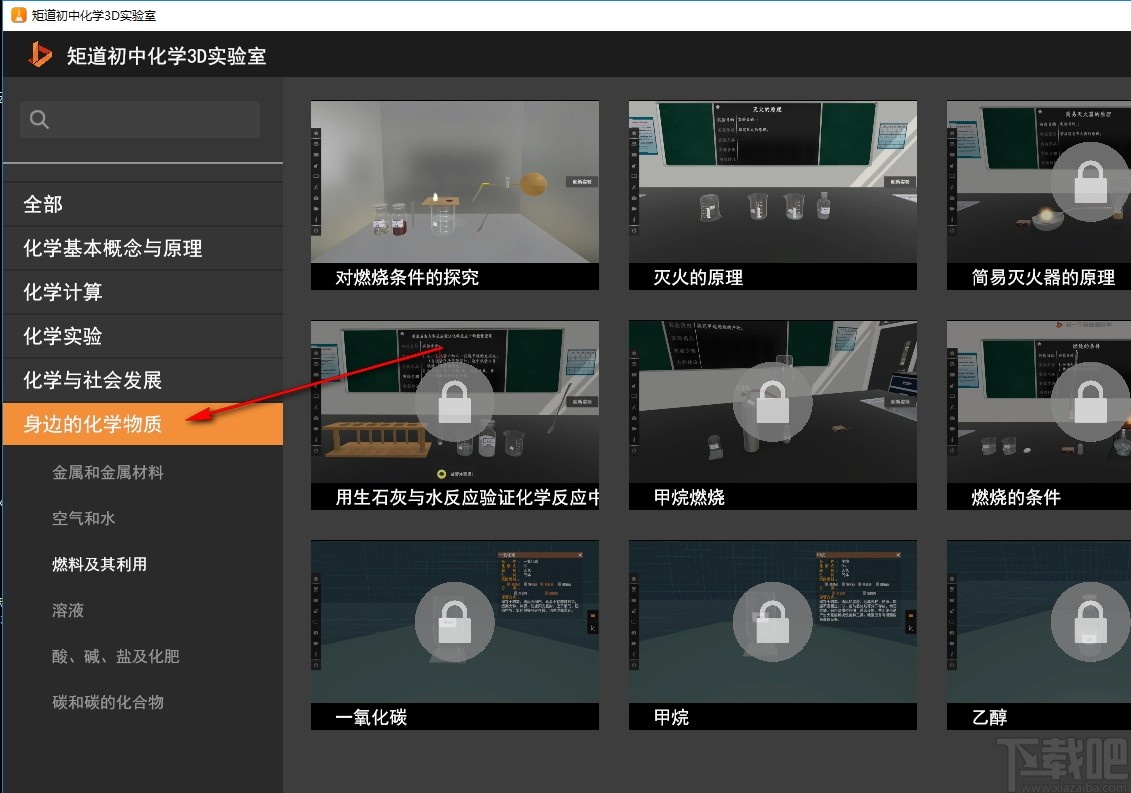Click the lock icon on 甲烷燃烧 experiment
This screenshot has width=1131, height=793.
point(772,404)
